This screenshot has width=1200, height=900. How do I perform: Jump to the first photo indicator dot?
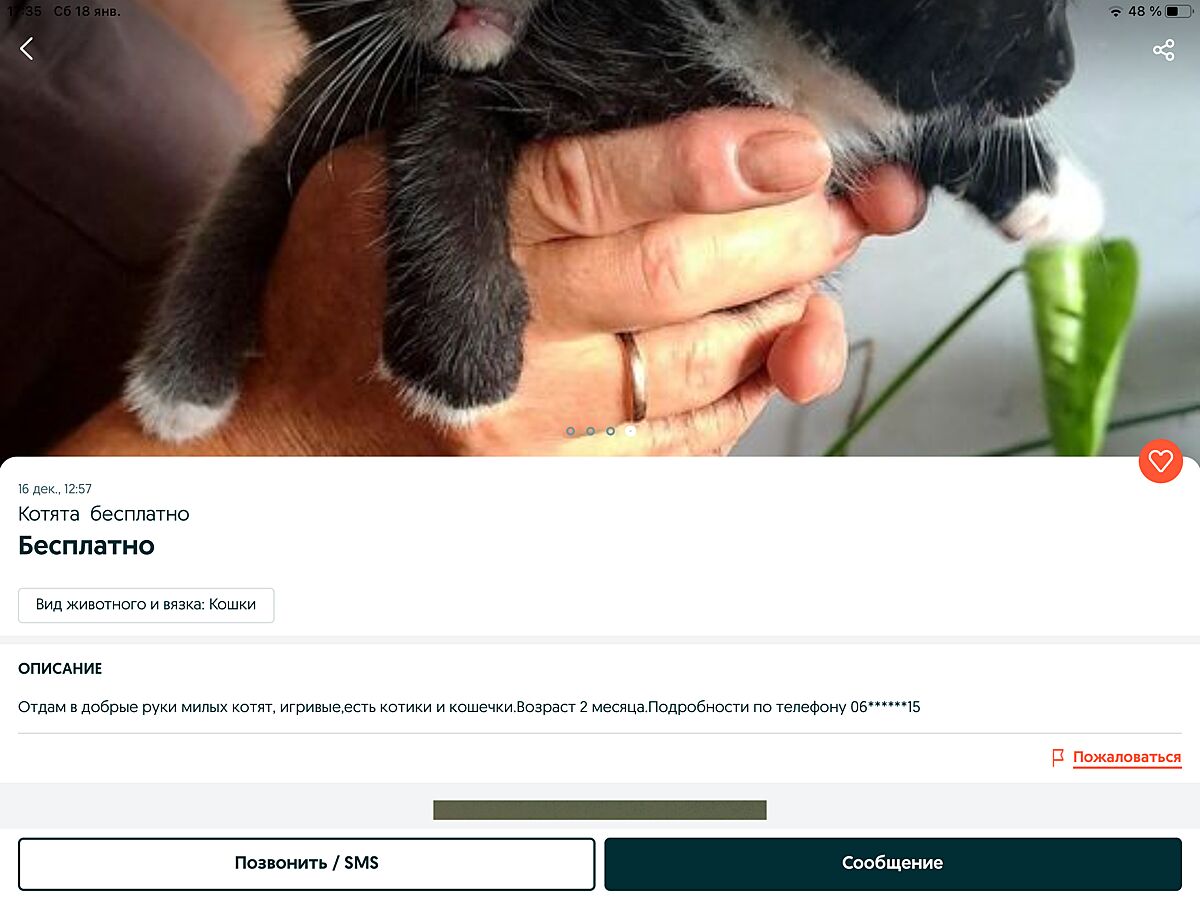click(x=570, y=431)
